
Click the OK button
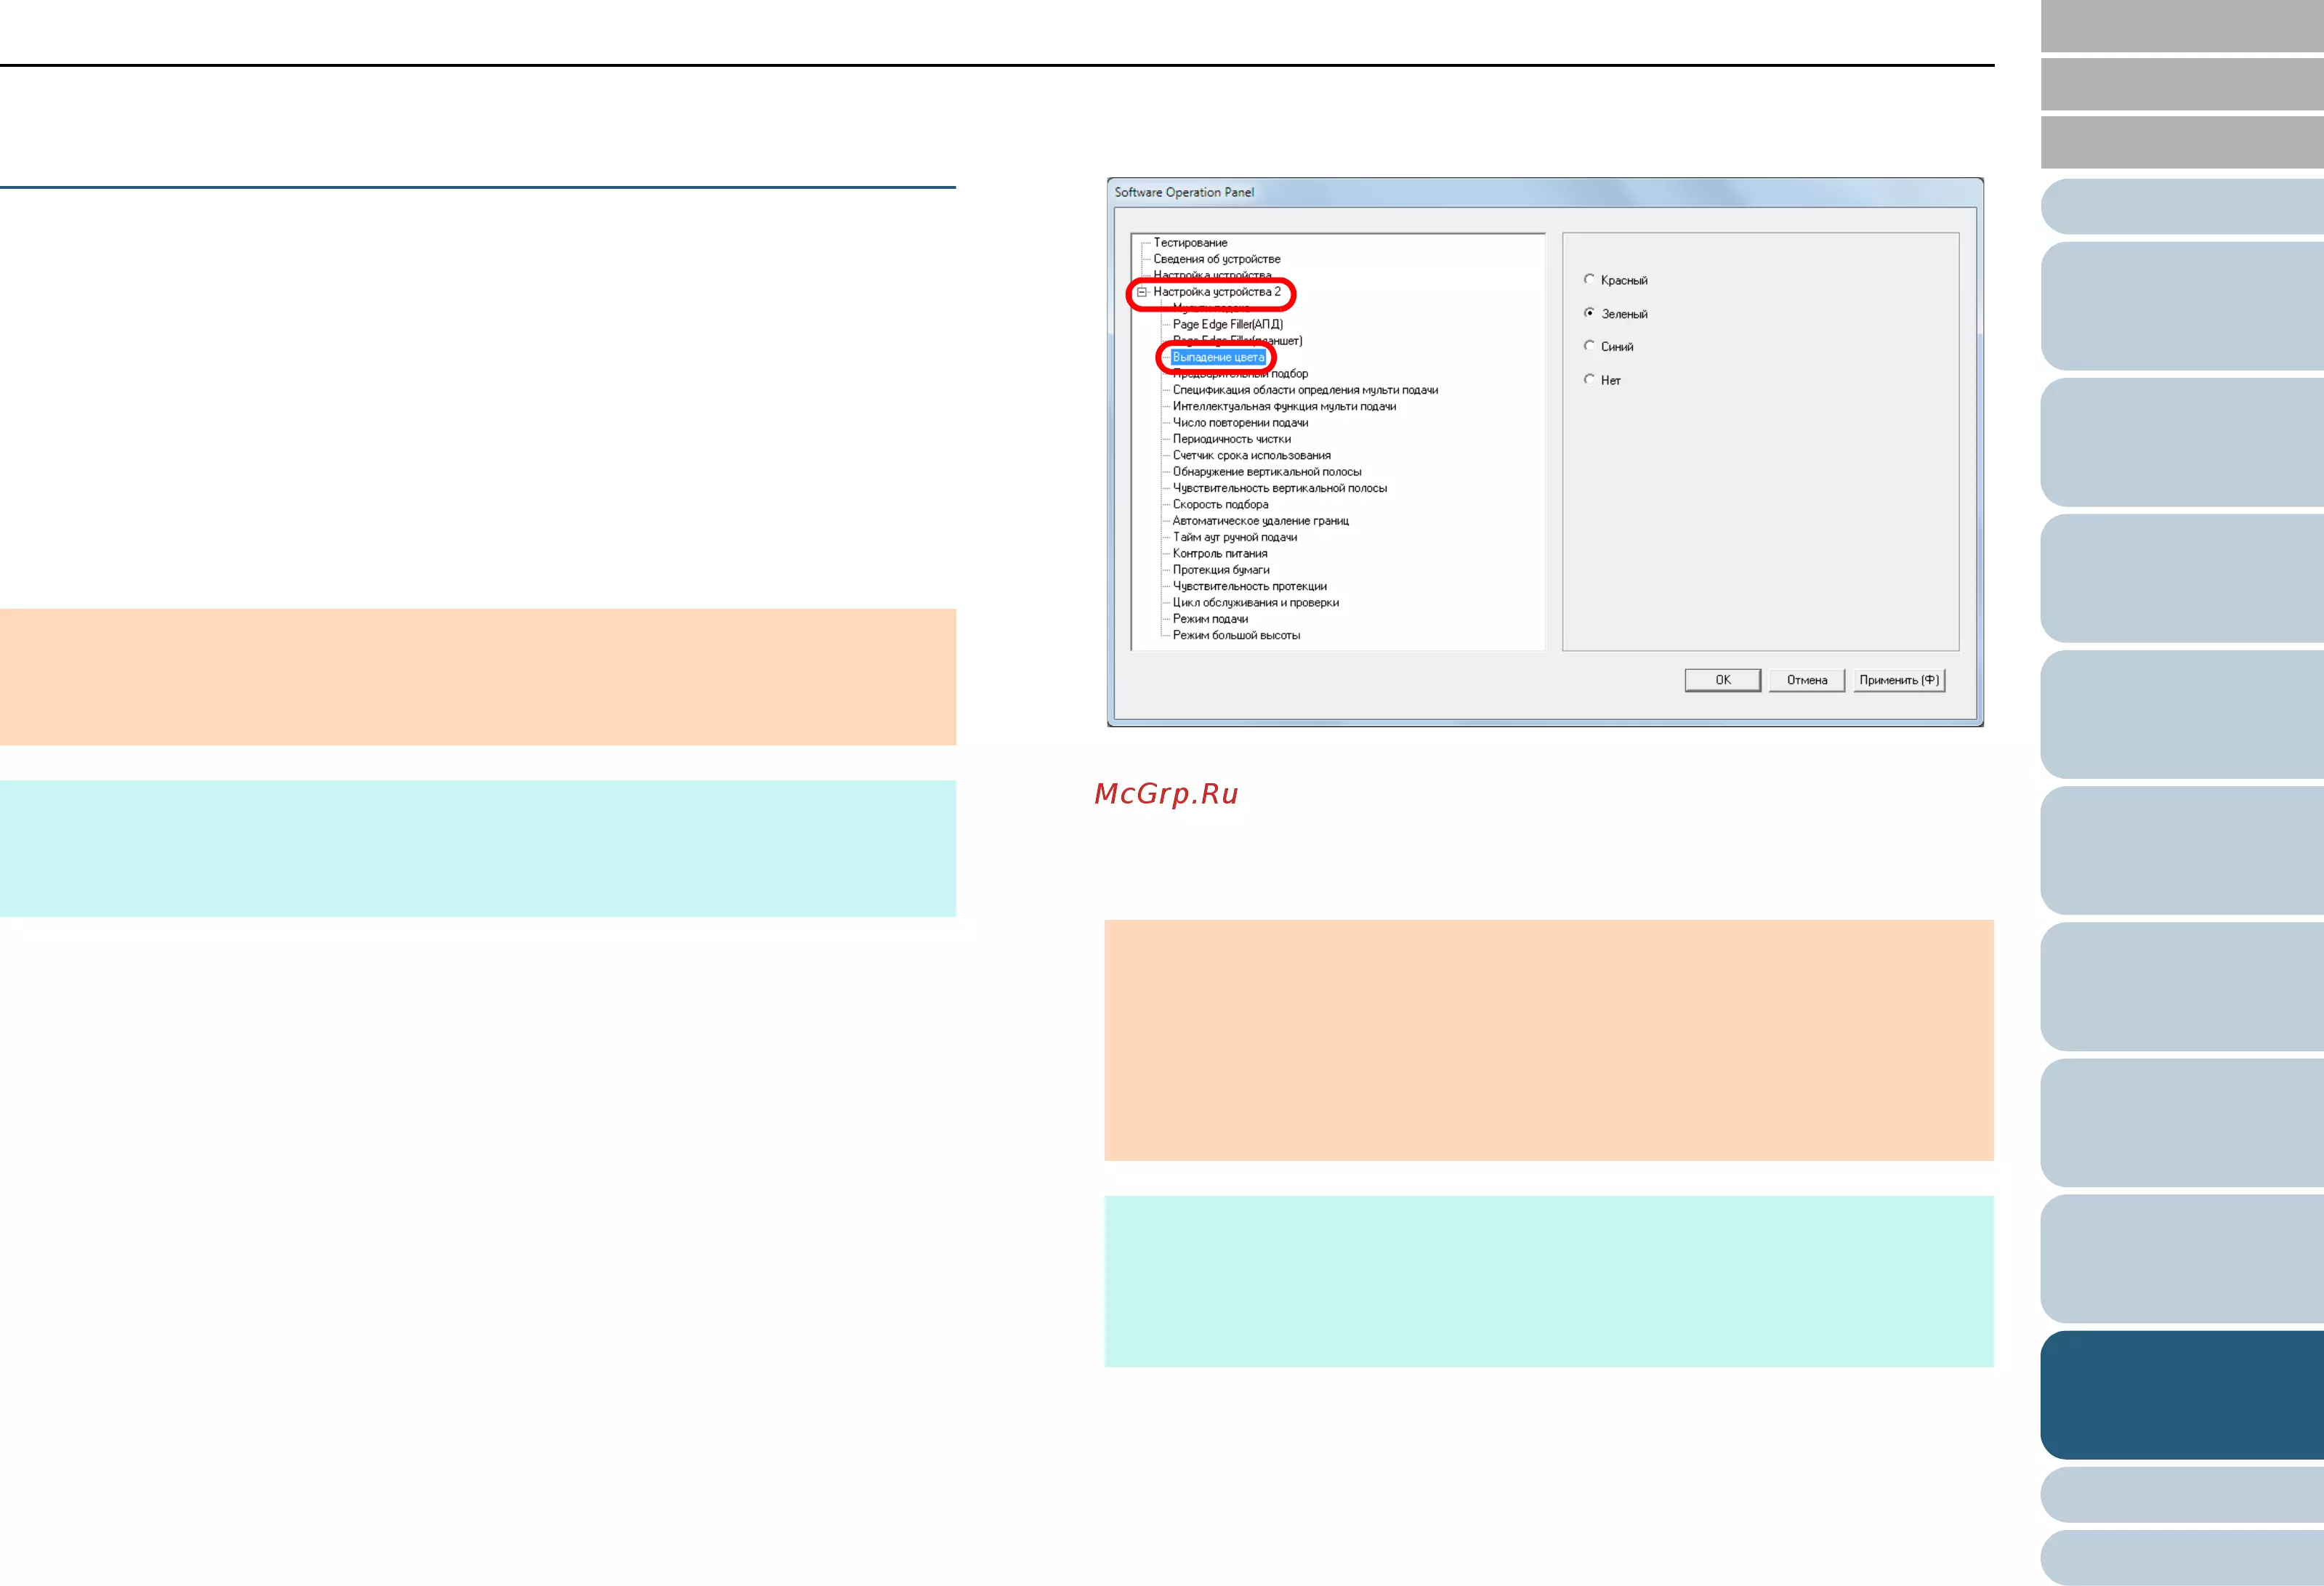coord(1722,680)
